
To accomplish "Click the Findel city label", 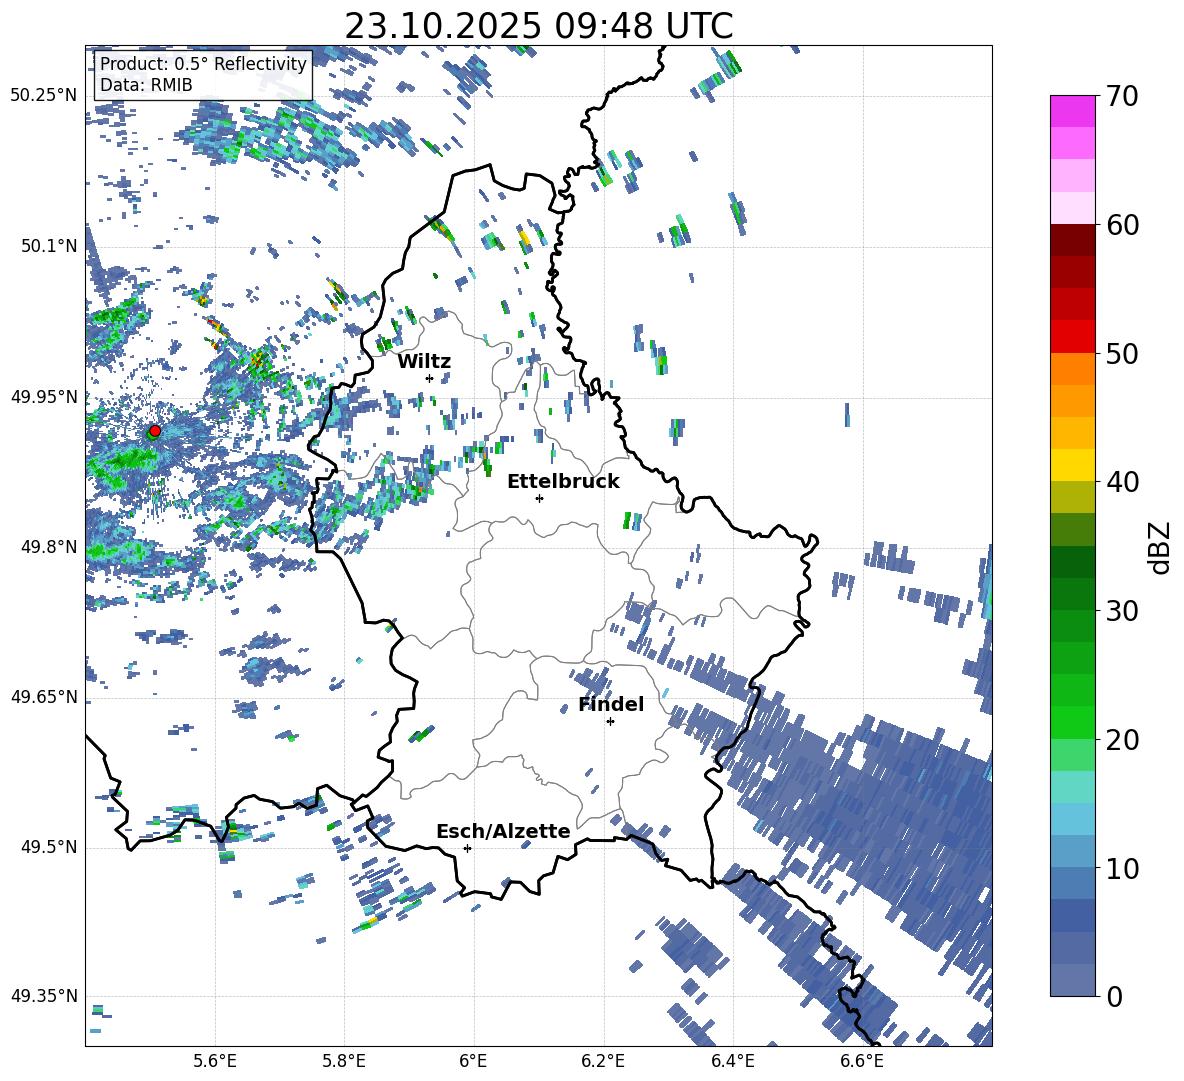I will point(611,705).
